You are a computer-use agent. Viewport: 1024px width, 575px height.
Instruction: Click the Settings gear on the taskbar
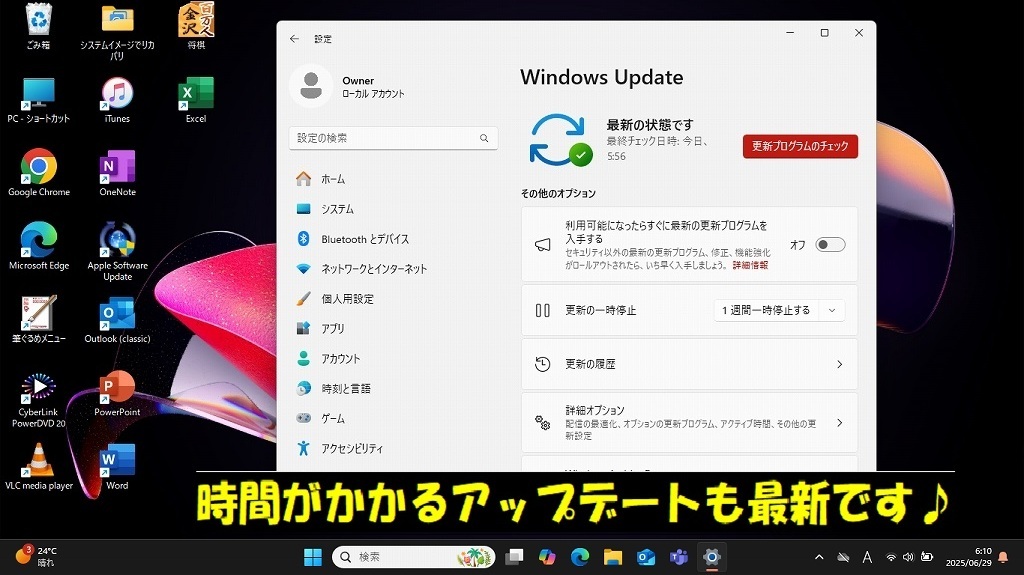point(712,557)
